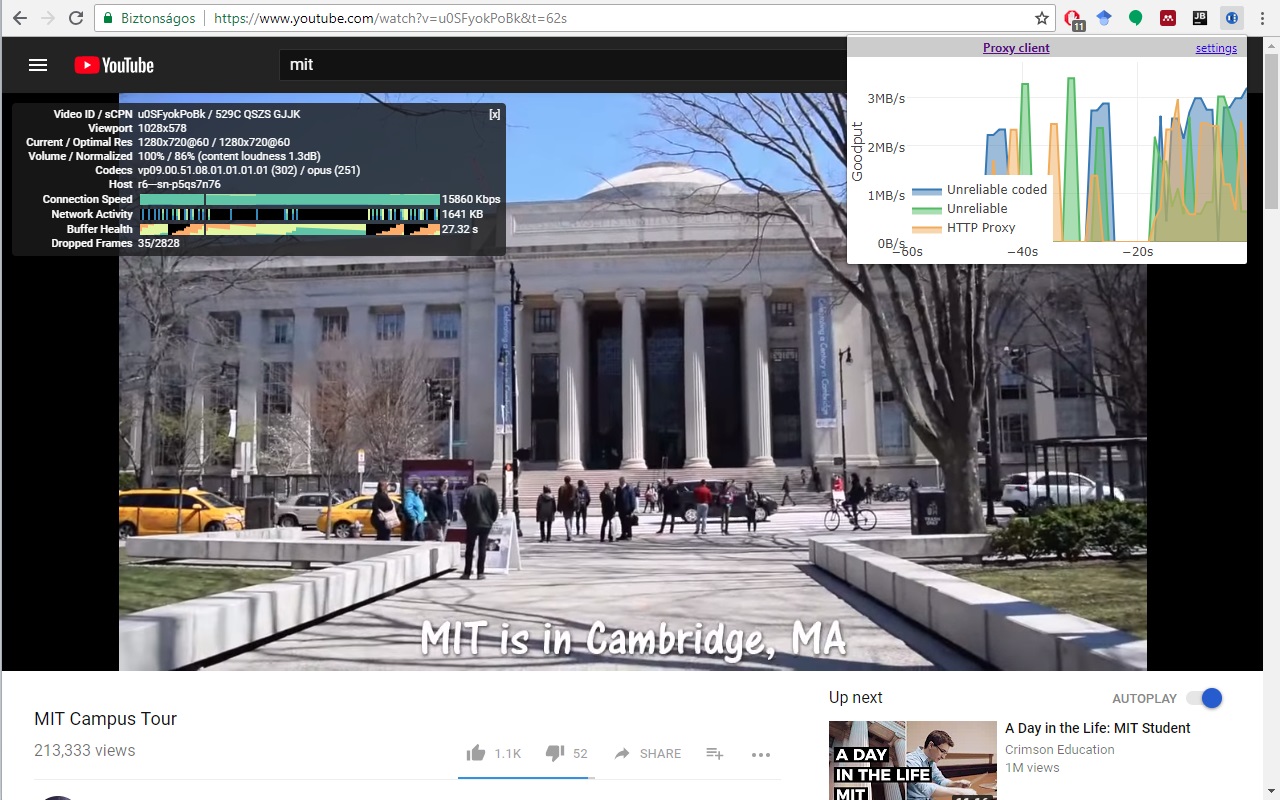Dislike the video with thumbs down
The image size is (1280, 800).
click(x=554, y=753)
